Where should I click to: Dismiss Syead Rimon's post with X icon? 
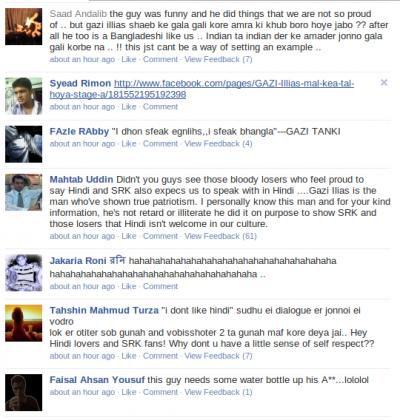(x=384, y=82)
